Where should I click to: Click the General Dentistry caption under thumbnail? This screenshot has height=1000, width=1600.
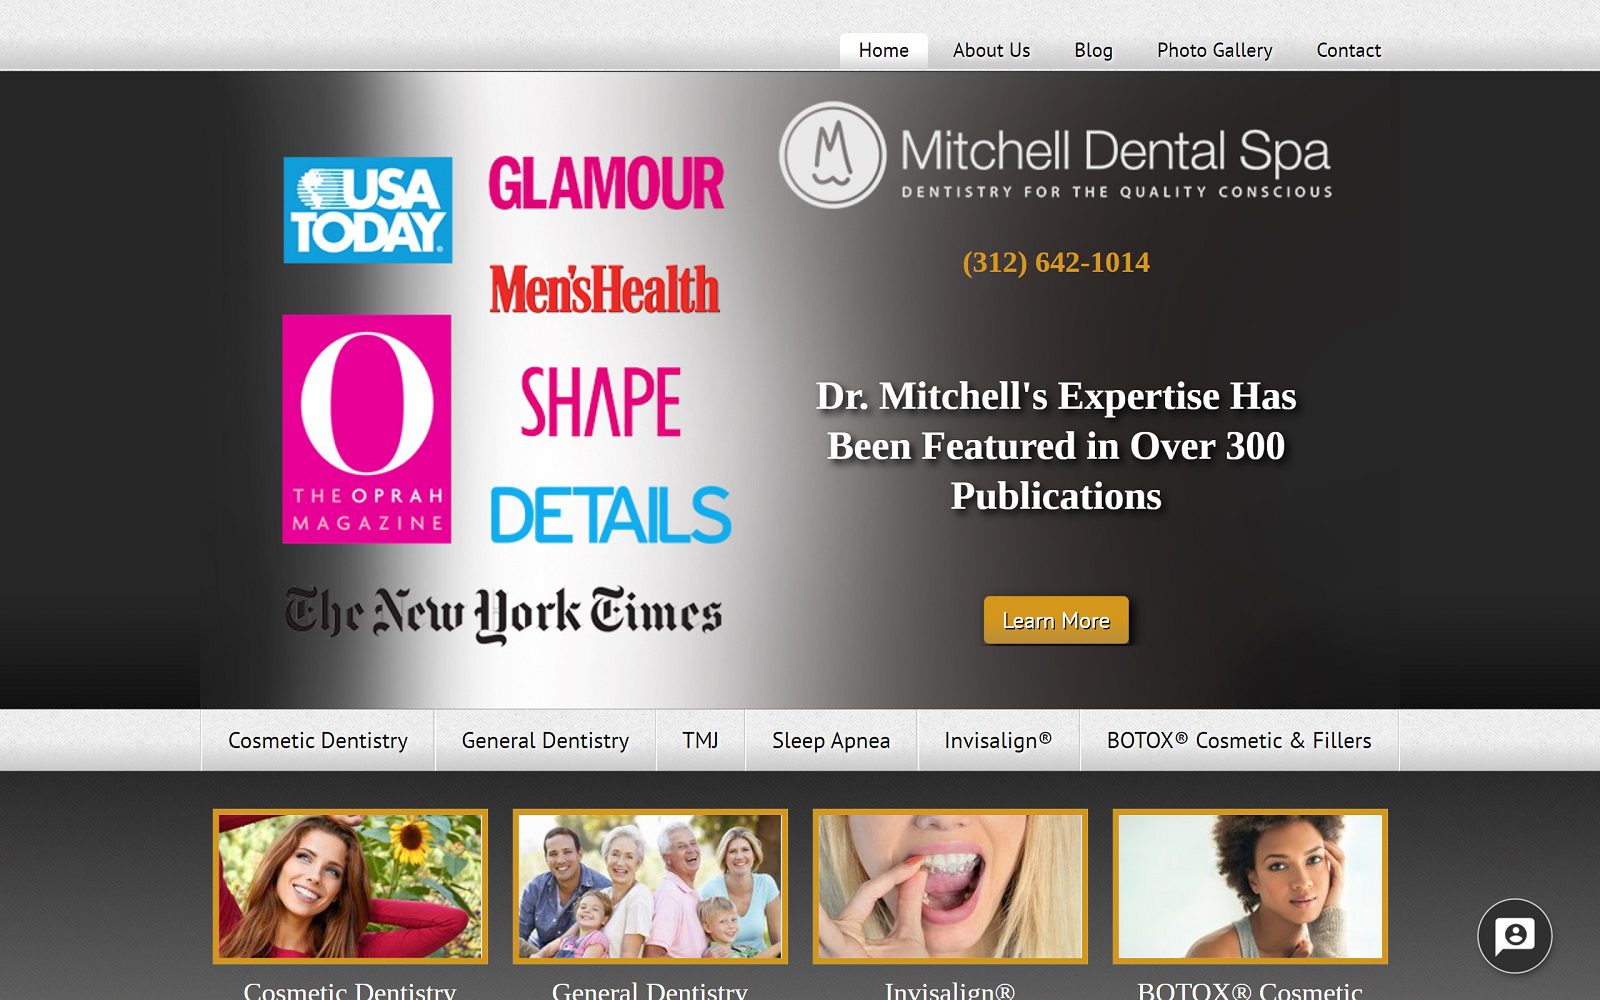click(650, 990)
